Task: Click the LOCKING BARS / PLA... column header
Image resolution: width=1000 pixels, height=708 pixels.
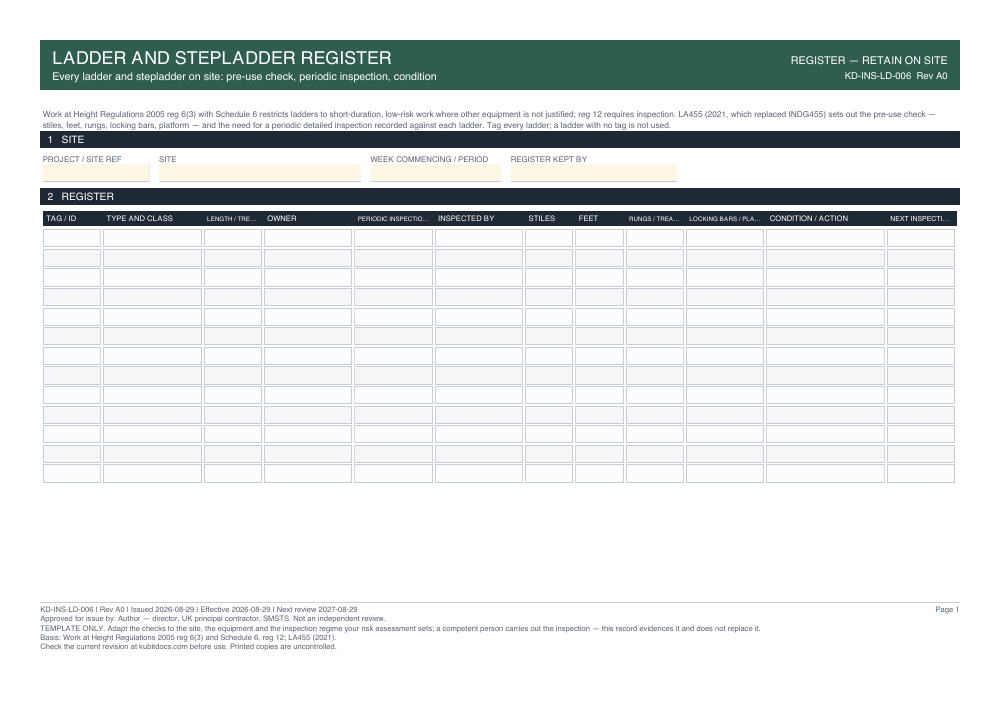Action: pos(724,219)
